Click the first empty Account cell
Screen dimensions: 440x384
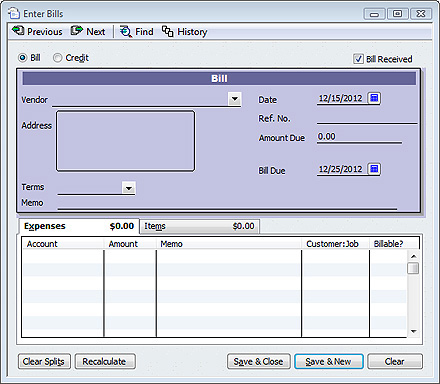pyautogui.click(x=63, y=257)
